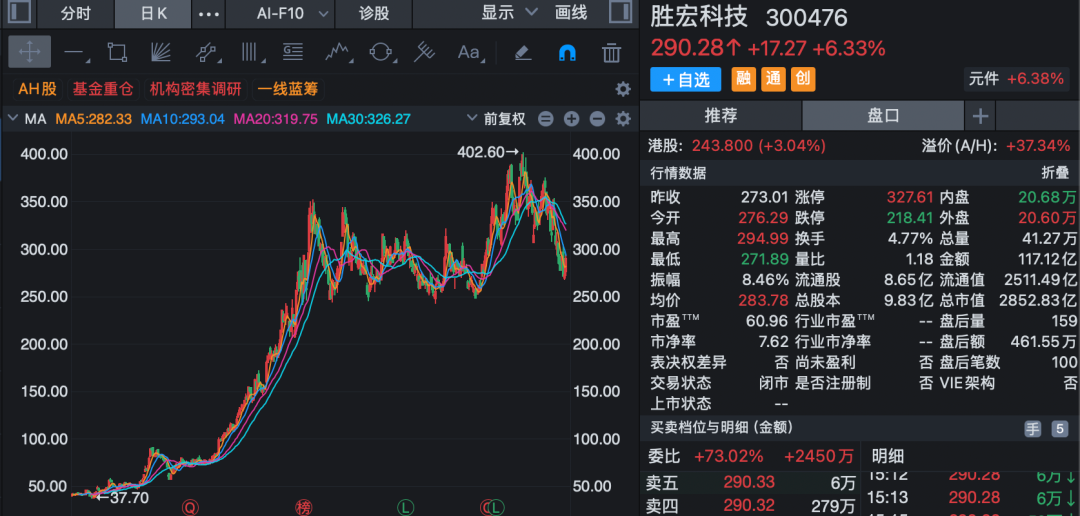The width and height of the screenshot is (1080, 516).
Task: Click the MA30:326.27 indicator label
Action: click(x=368, y=119)
